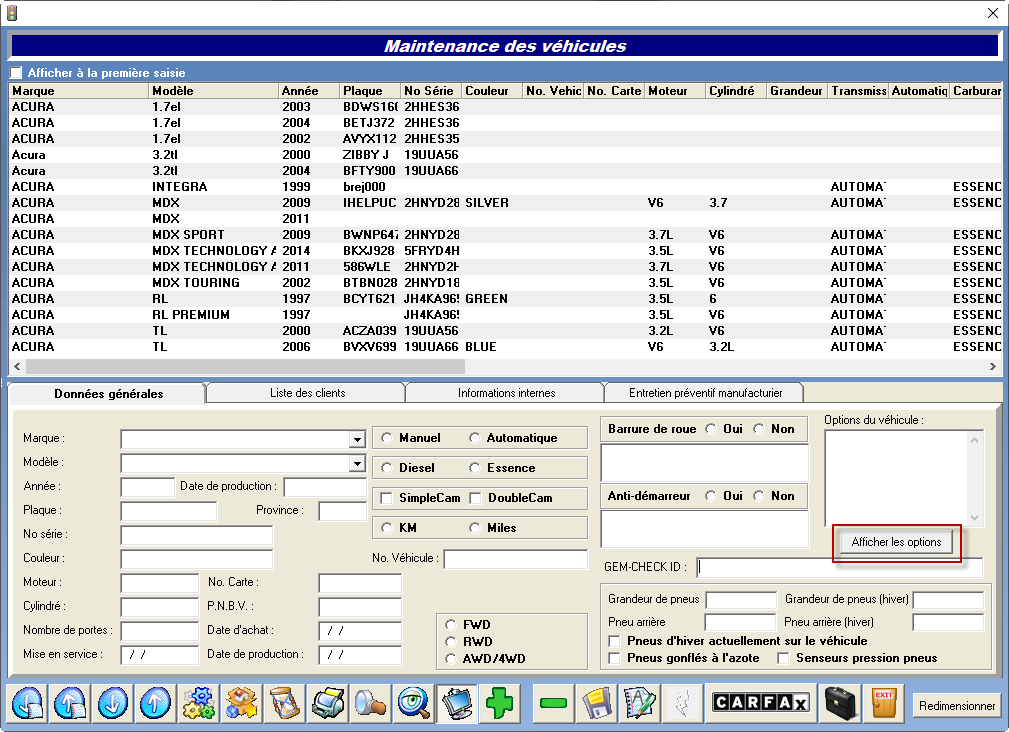1009x732 pixels.
Task: Click the greyed lightning bolt icon
Action: pyautogui.click(x=682, y=703)
